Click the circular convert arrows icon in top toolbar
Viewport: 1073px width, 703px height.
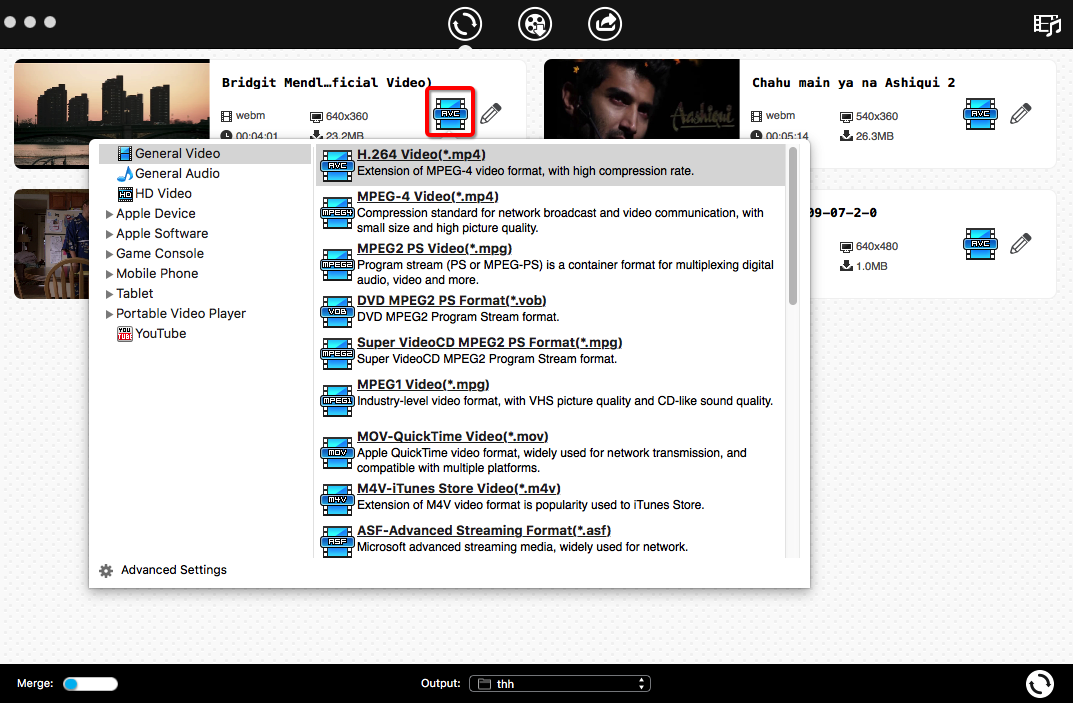tap(464, 24)
